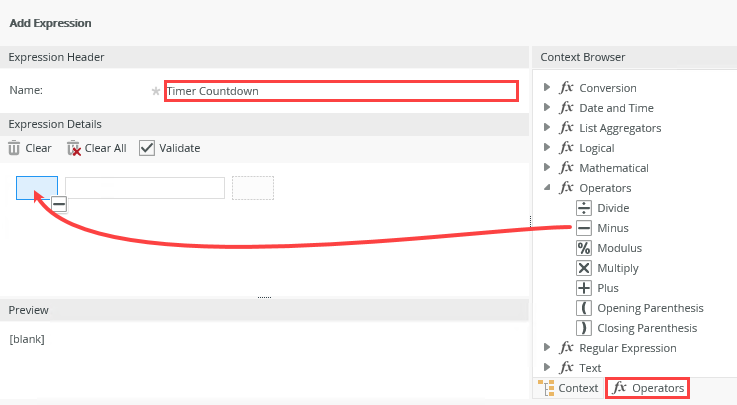Insert a Closing Parenthesis
Image resolution: width=737 pixels, height=405 pixels.
[584, 328]
